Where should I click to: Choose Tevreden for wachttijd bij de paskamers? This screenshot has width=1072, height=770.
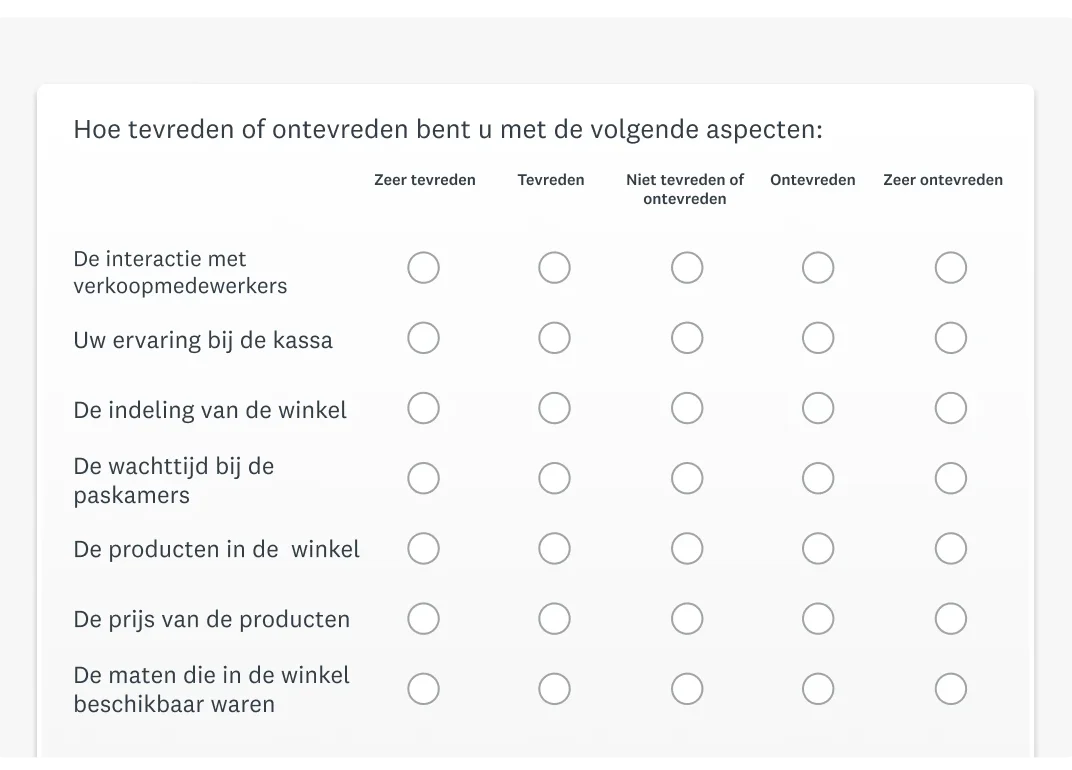coord(554,478)
